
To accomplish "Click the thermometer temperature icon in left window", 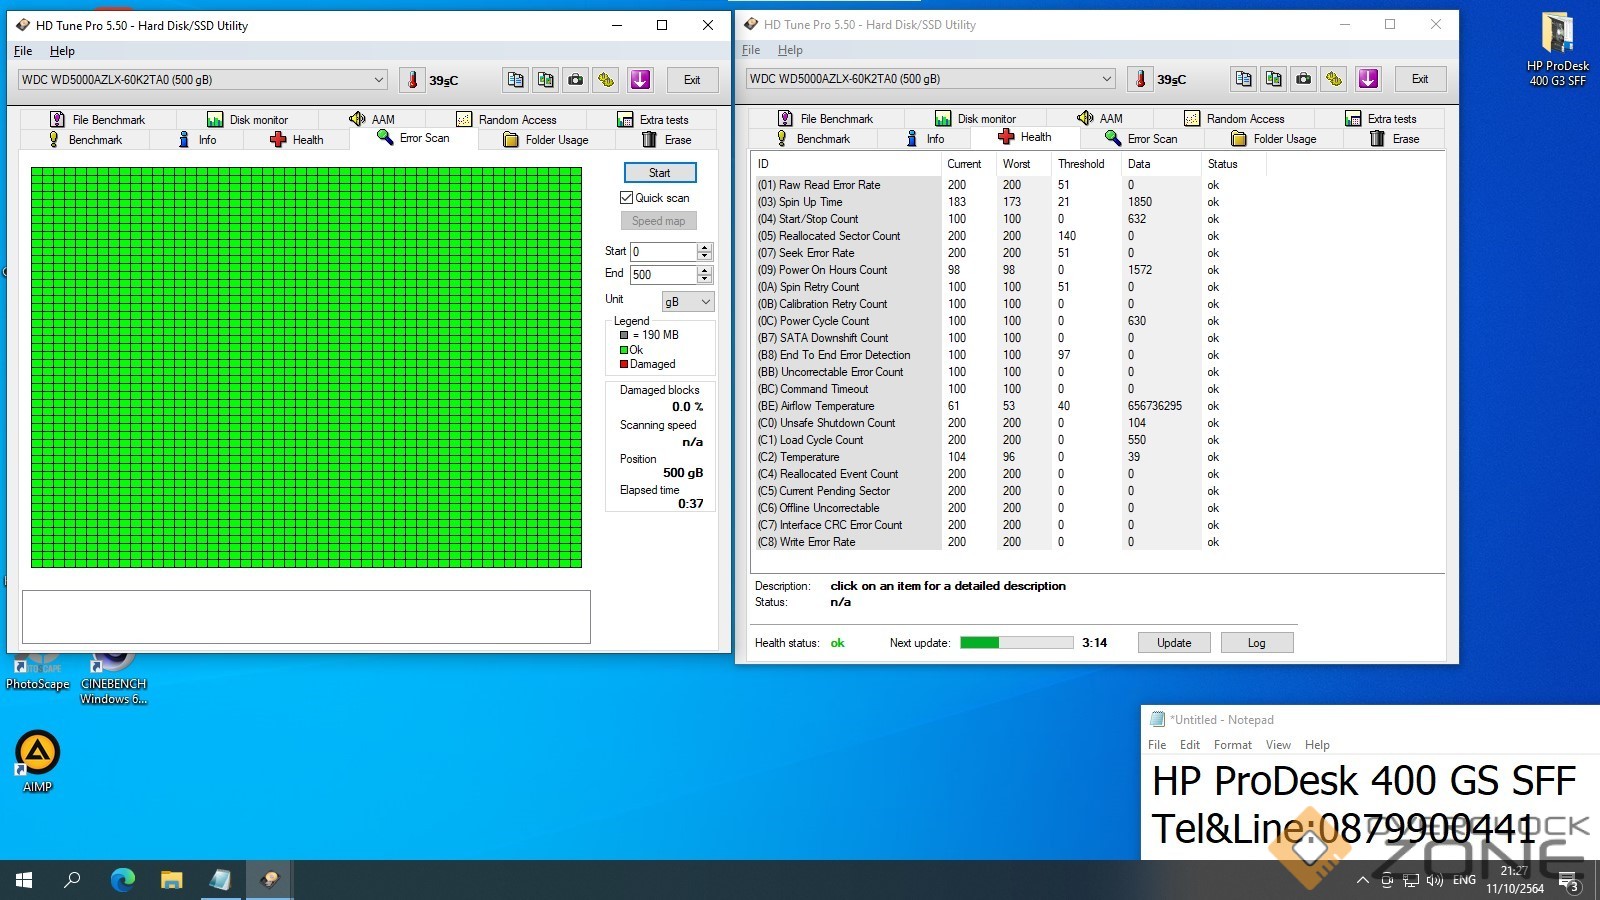I will tap(412, 80).
